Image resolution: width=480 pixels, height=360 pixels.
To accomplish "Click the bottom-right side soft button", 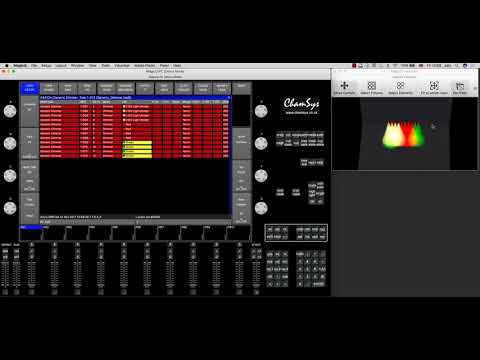I will coord(241,208).
